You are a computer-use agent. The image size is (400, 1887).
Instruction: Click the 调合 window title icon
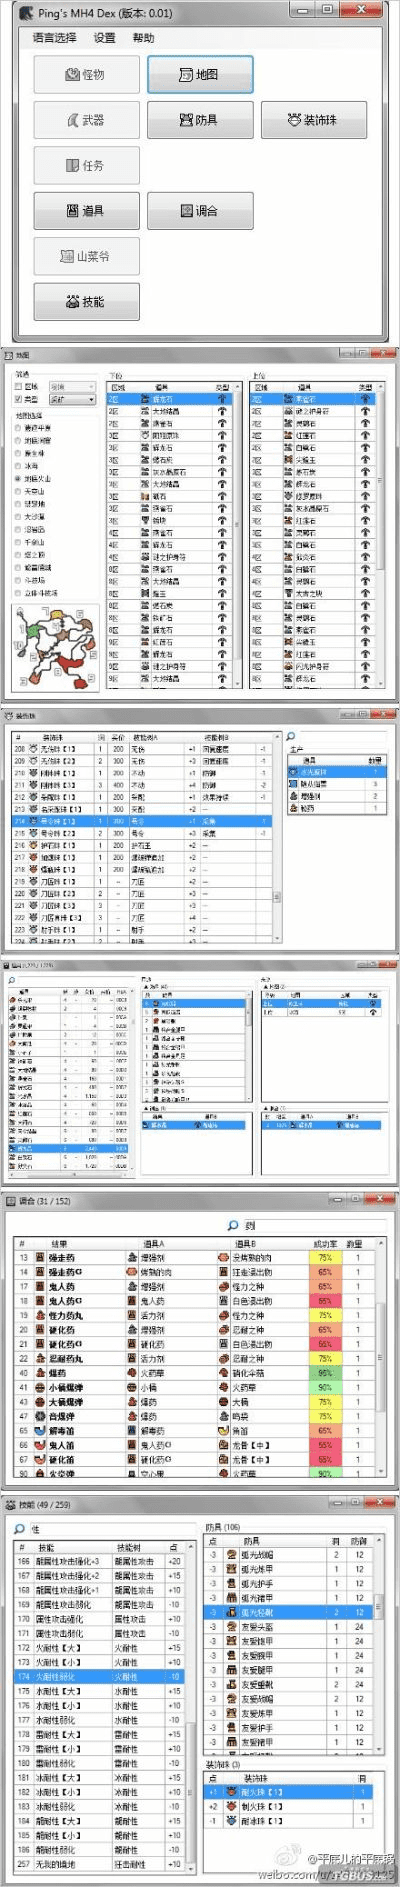11,1200
